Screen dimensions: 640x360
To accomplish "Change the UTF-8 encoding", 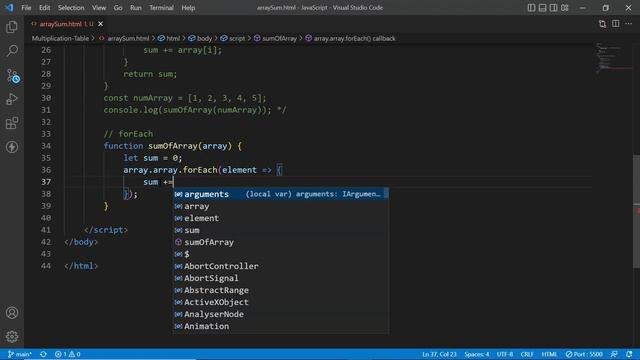I will click(504, 354).
